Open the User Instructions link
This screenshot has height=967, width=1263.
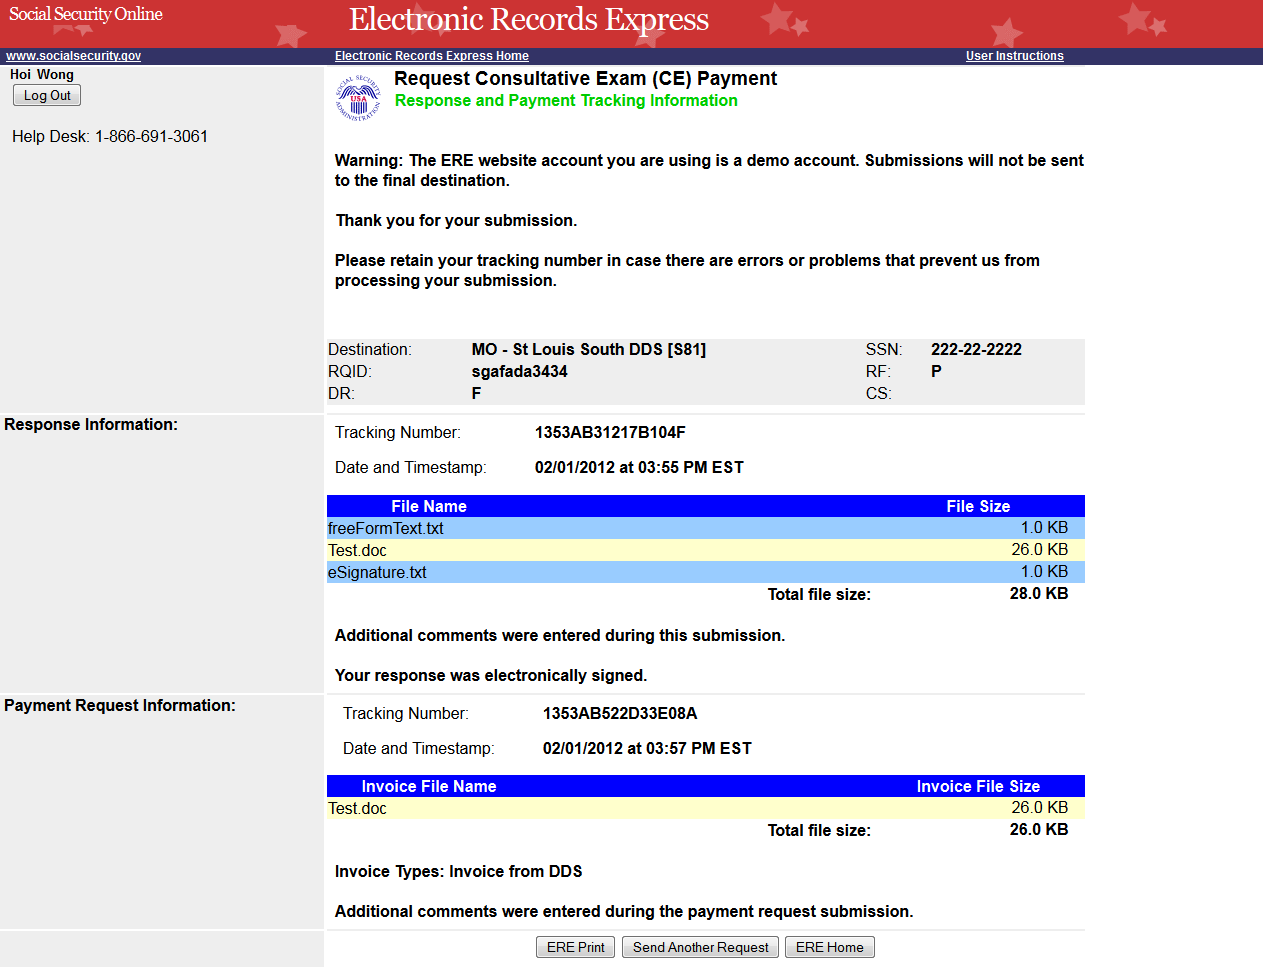pos(1014,56)
